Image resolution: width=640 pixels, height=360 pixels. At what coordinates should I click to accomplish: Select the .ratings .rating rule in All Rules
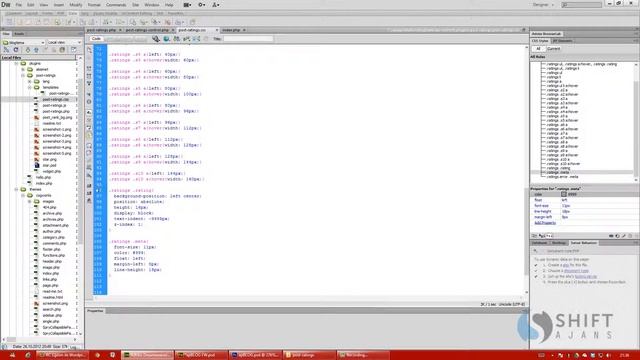pos(558,168)
